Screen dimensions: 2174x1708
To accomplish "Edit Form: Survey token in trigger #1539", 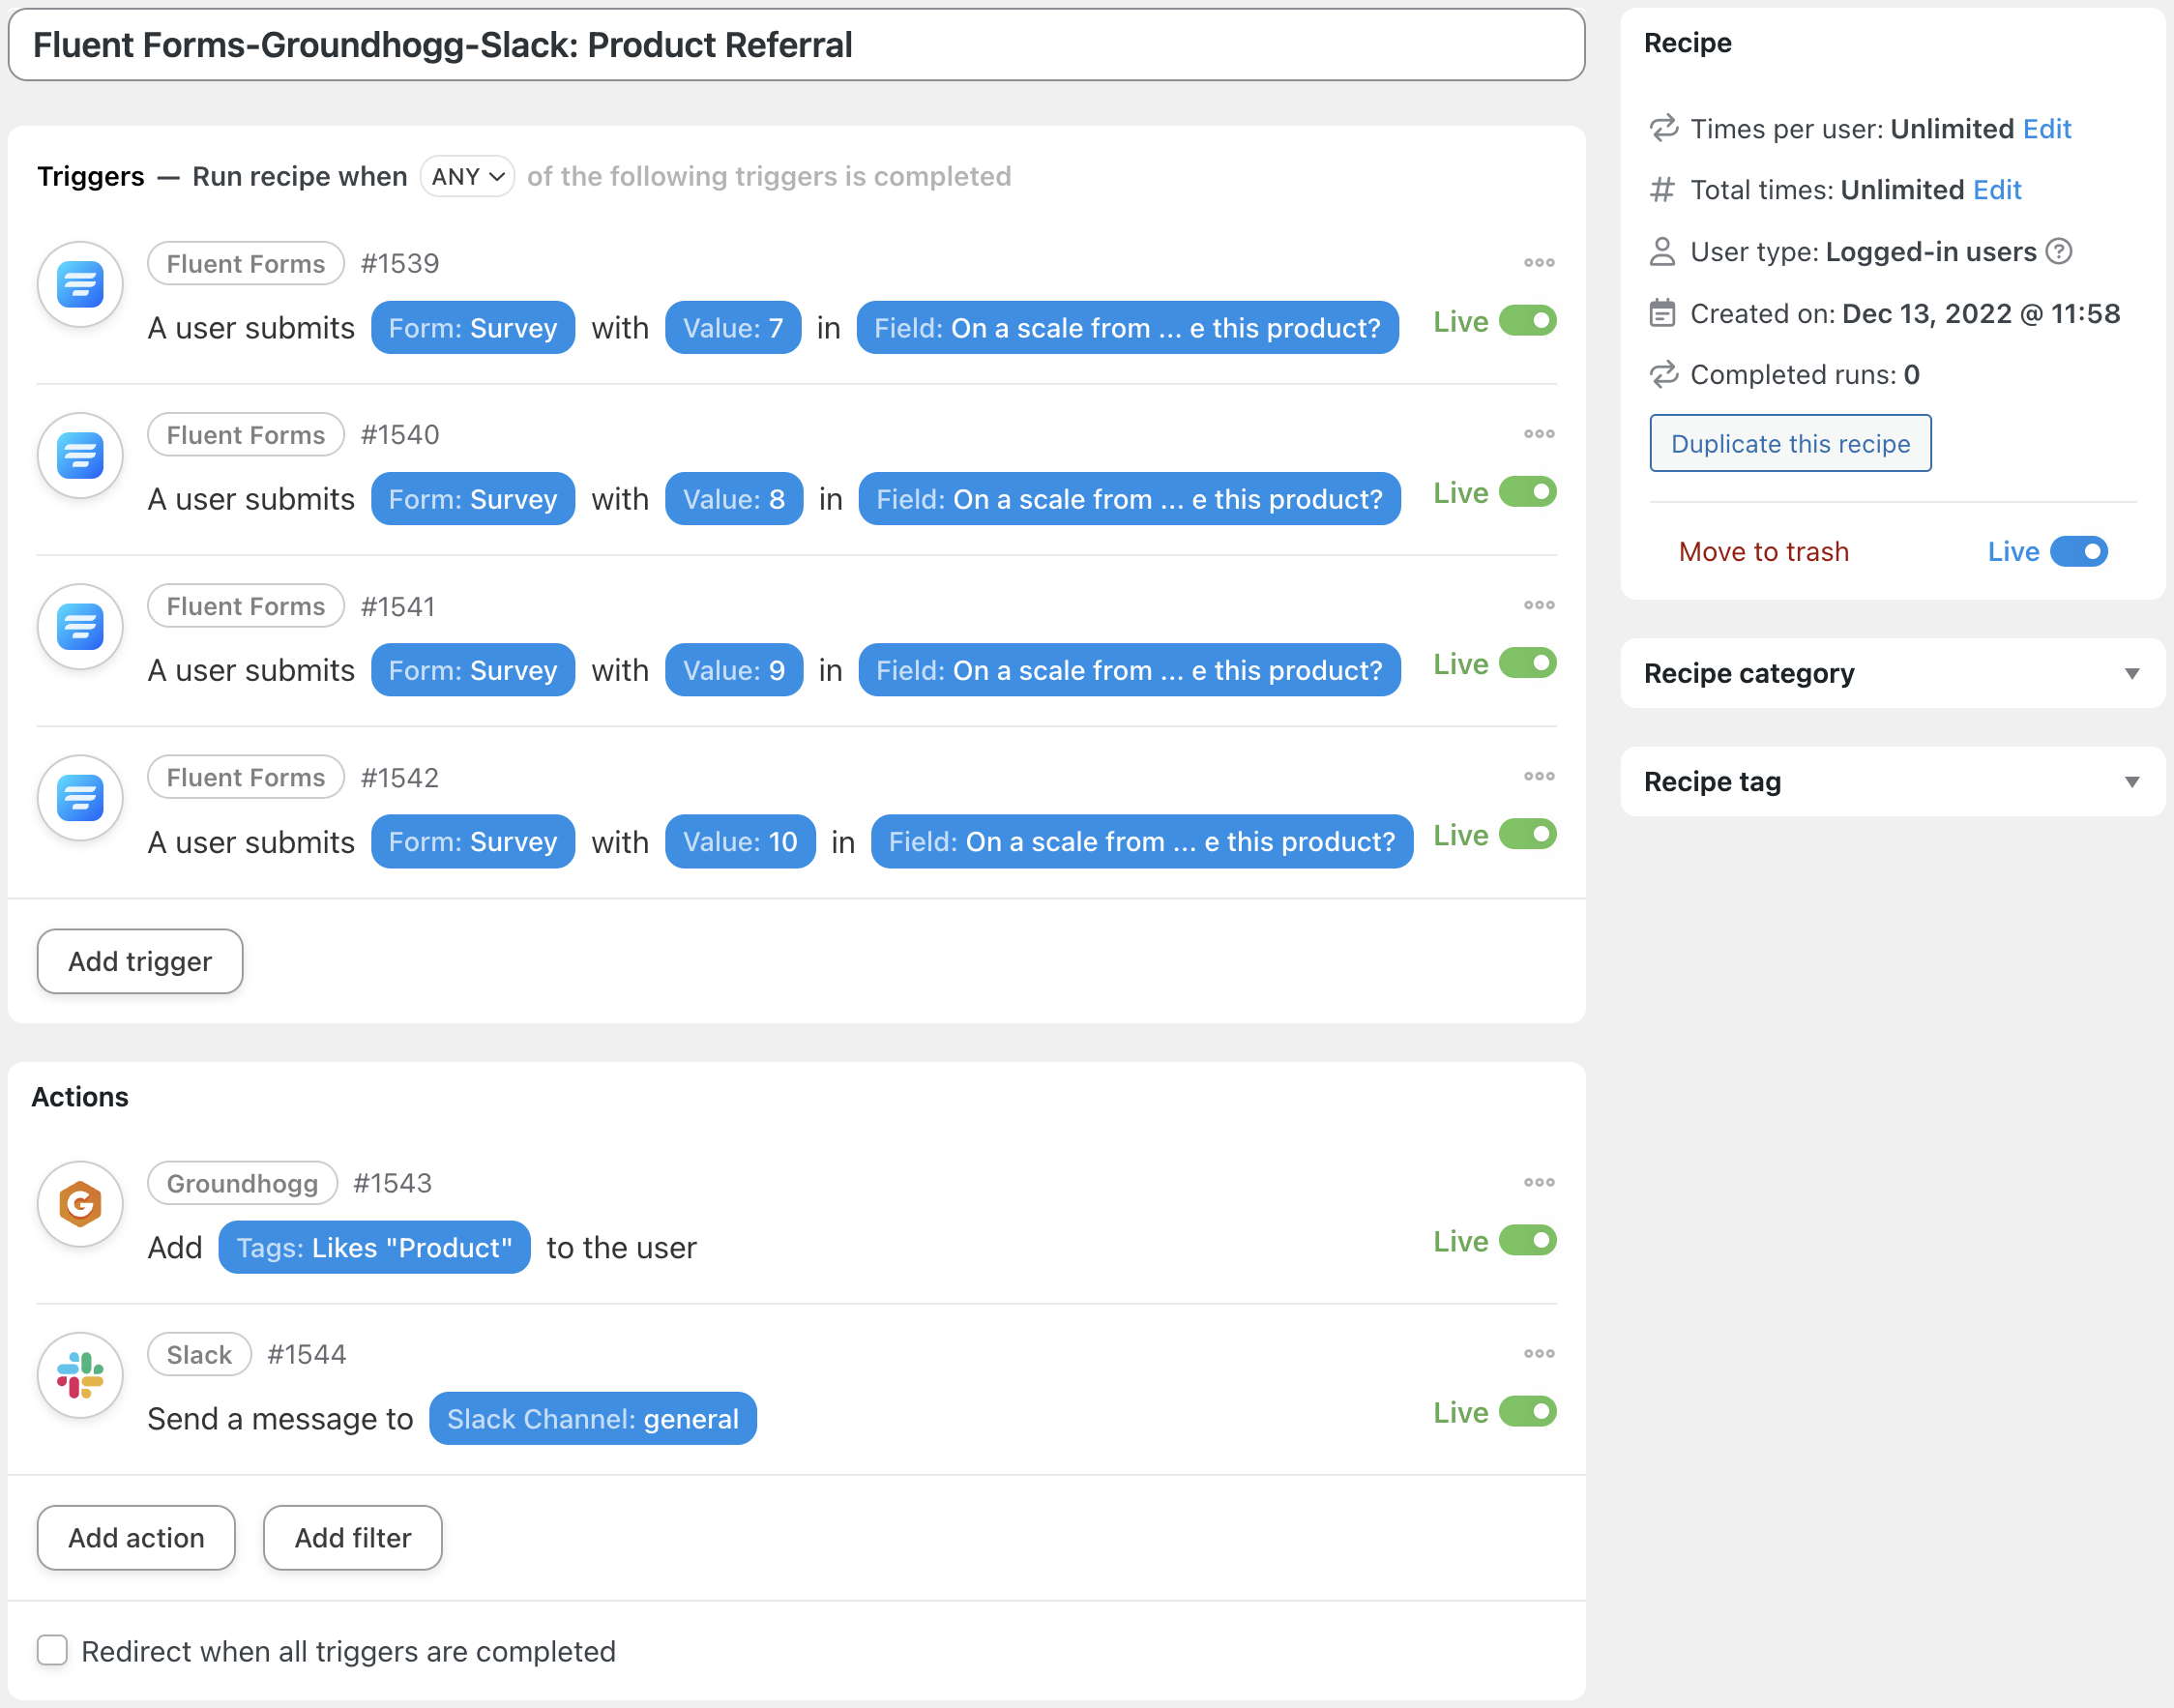I will coord(472,328).
